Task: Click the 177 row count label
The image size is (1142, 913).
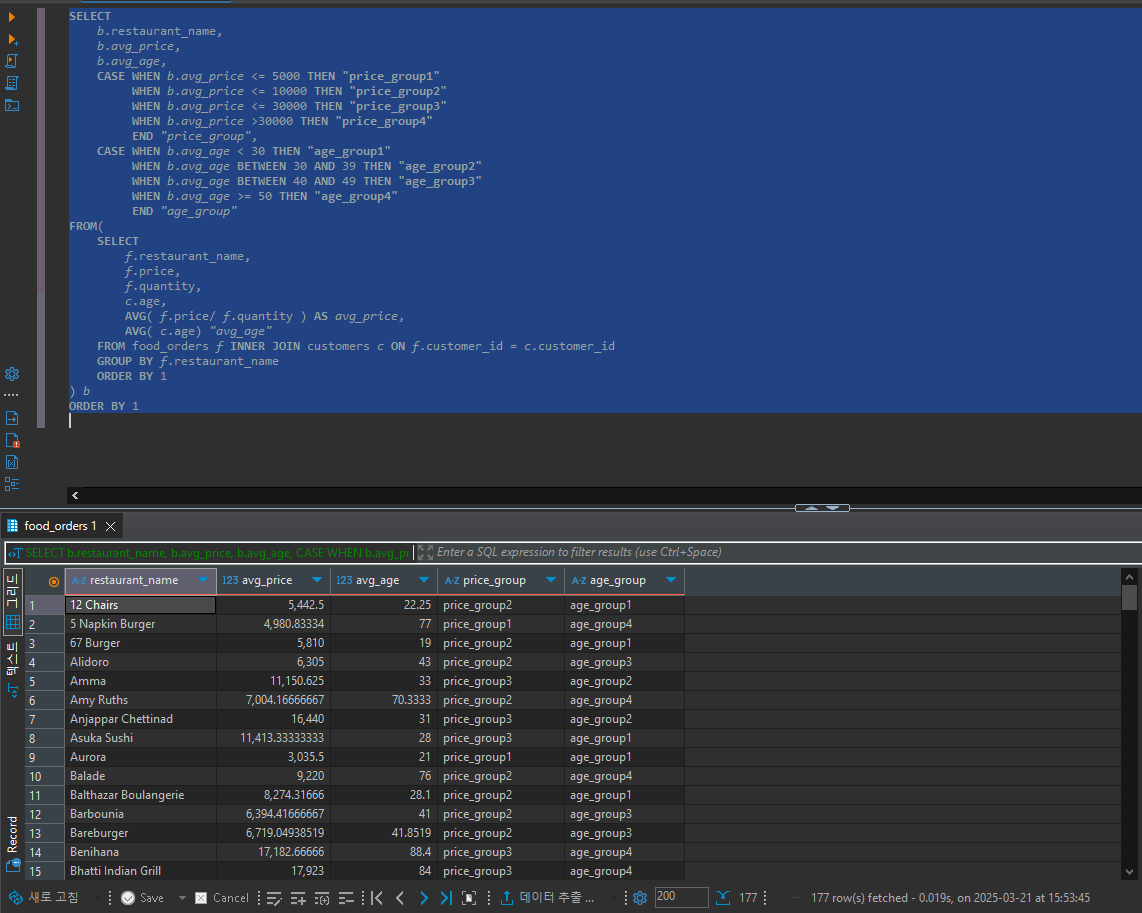Action: tap(748, 898)
